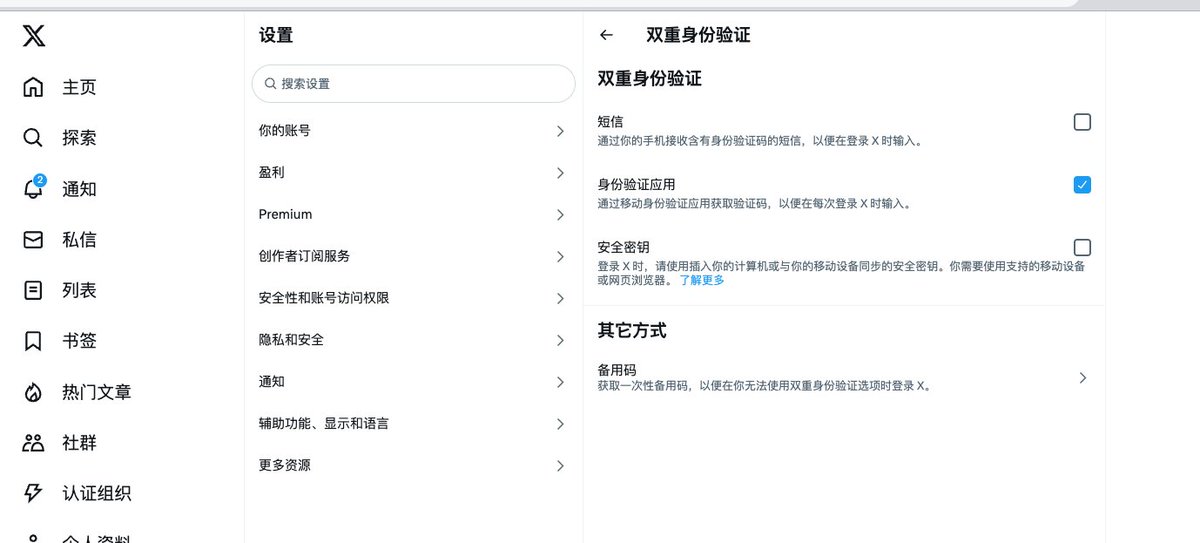Click the magnifier icon in 搜索设置 box
The width and height of the screenshot is (1200, 543).
(x=270, y=84)
